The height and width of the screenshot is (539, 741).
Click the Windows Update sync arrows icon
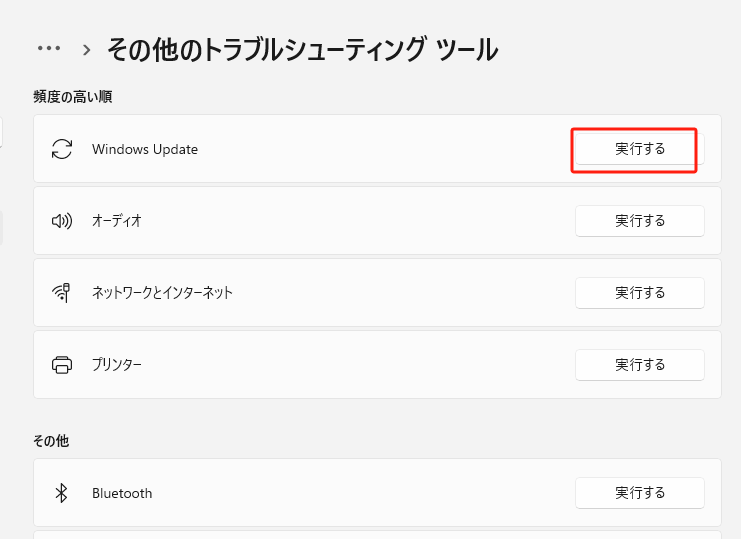(x=62, y=149)
